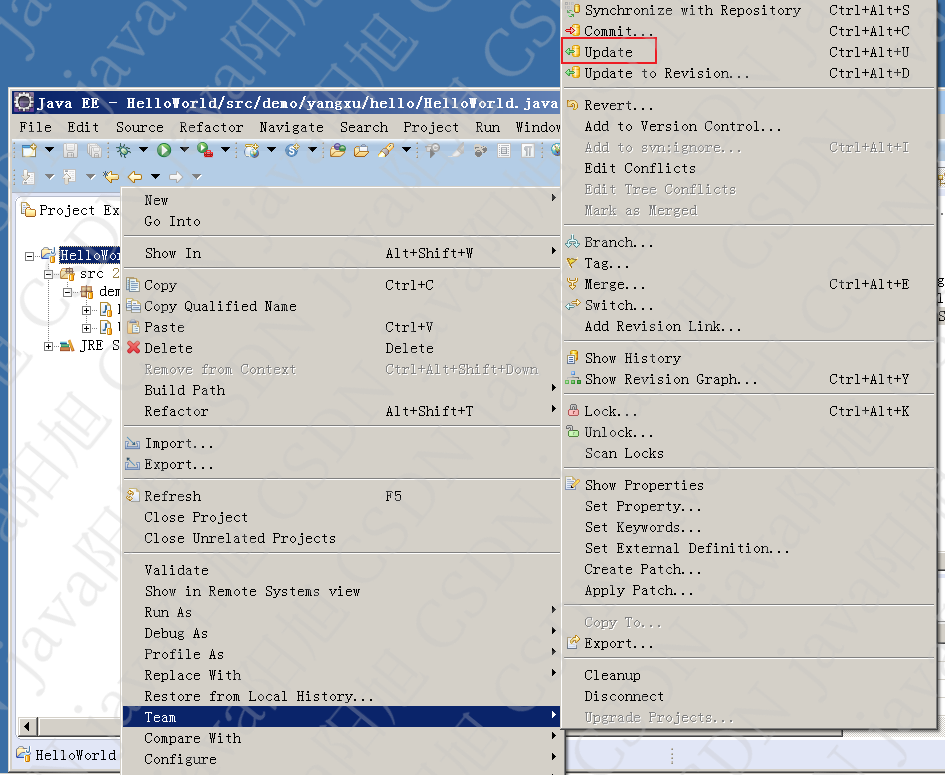The width and height of the screenshot is (945, 775).
Task: Click the Refresh icon in the context menu
Action: [131, 495]
